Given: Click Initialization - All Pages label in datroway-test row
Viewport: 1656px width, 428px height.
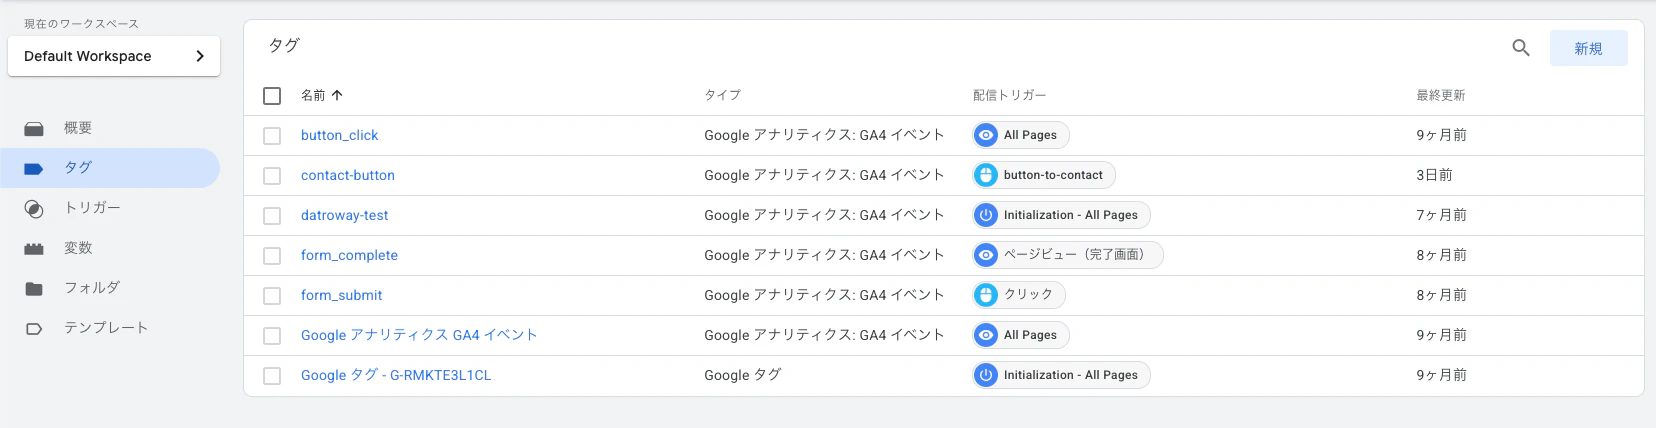Looking at the screenshot, I should [1071, 215].
